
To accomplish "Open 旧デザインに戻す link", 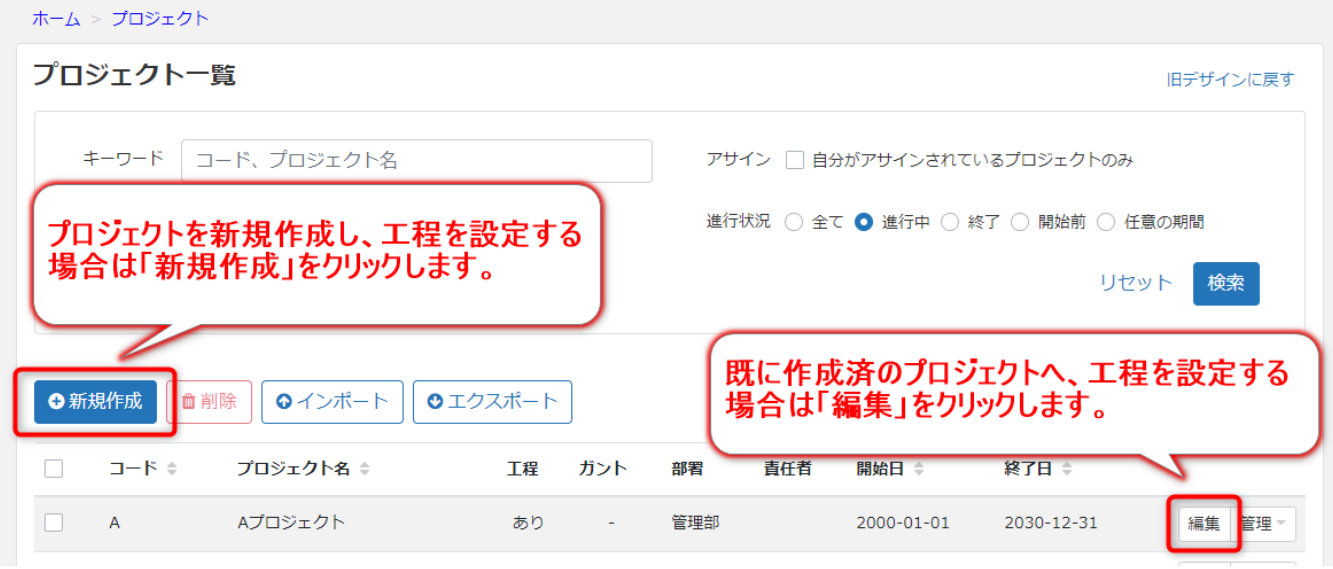I will pos(1230,79).
